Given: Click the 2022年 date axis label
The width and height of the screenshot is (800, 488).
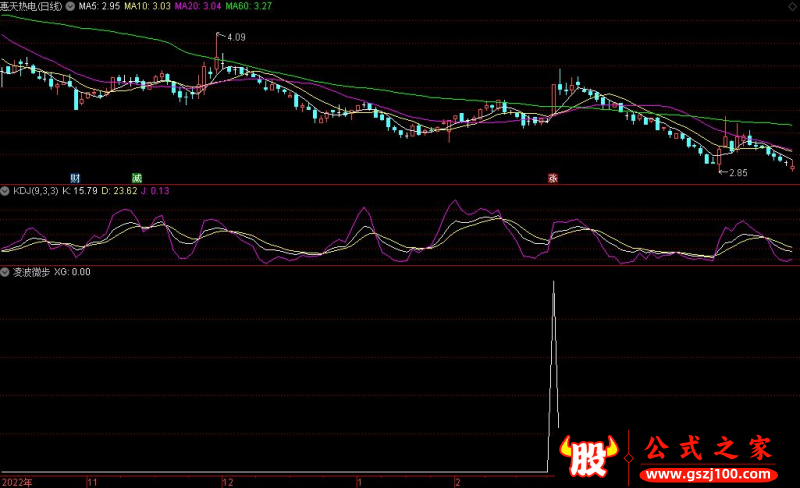Looking at the screenshot, I should [16, 481].
